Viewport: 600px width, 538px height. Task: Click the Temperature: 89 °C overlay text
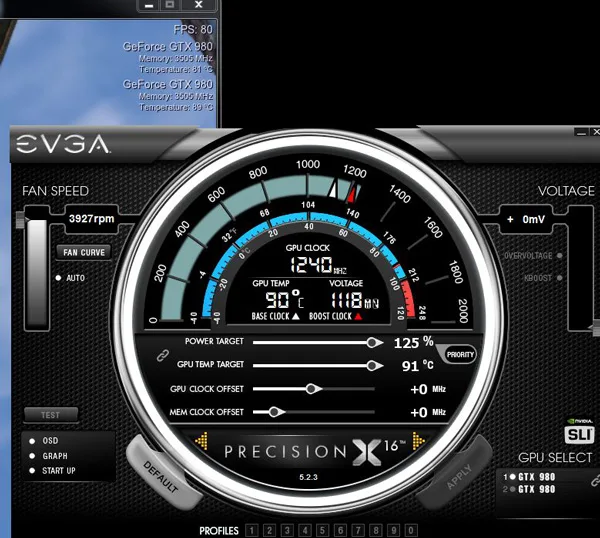[x=176, y=107]
